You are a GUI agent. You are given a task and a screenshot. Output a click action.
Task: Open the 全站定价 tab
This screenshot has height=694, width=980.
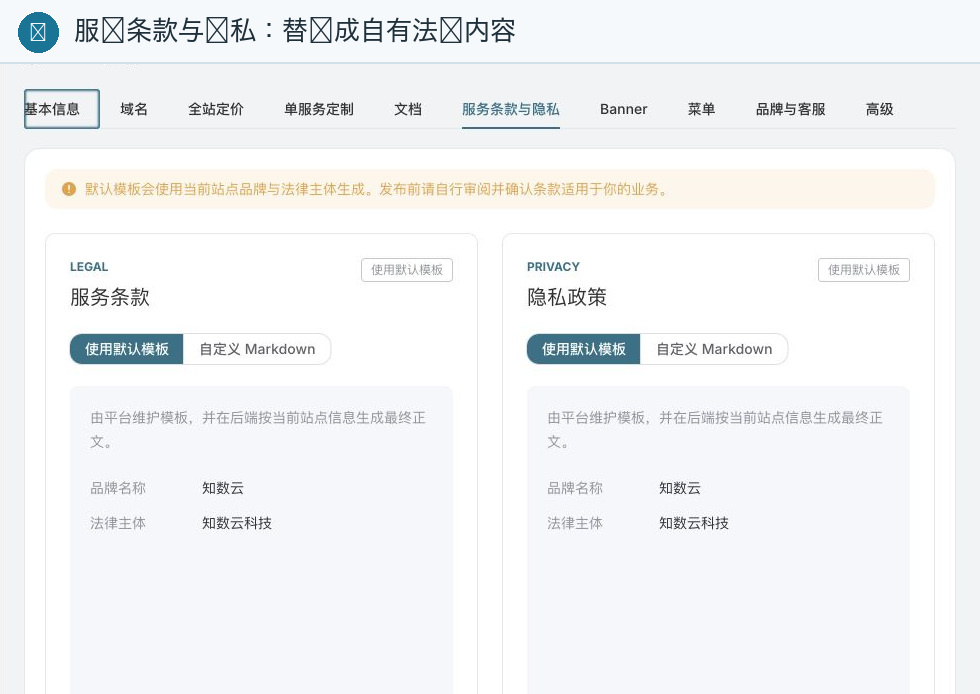[x=216, y=109]
